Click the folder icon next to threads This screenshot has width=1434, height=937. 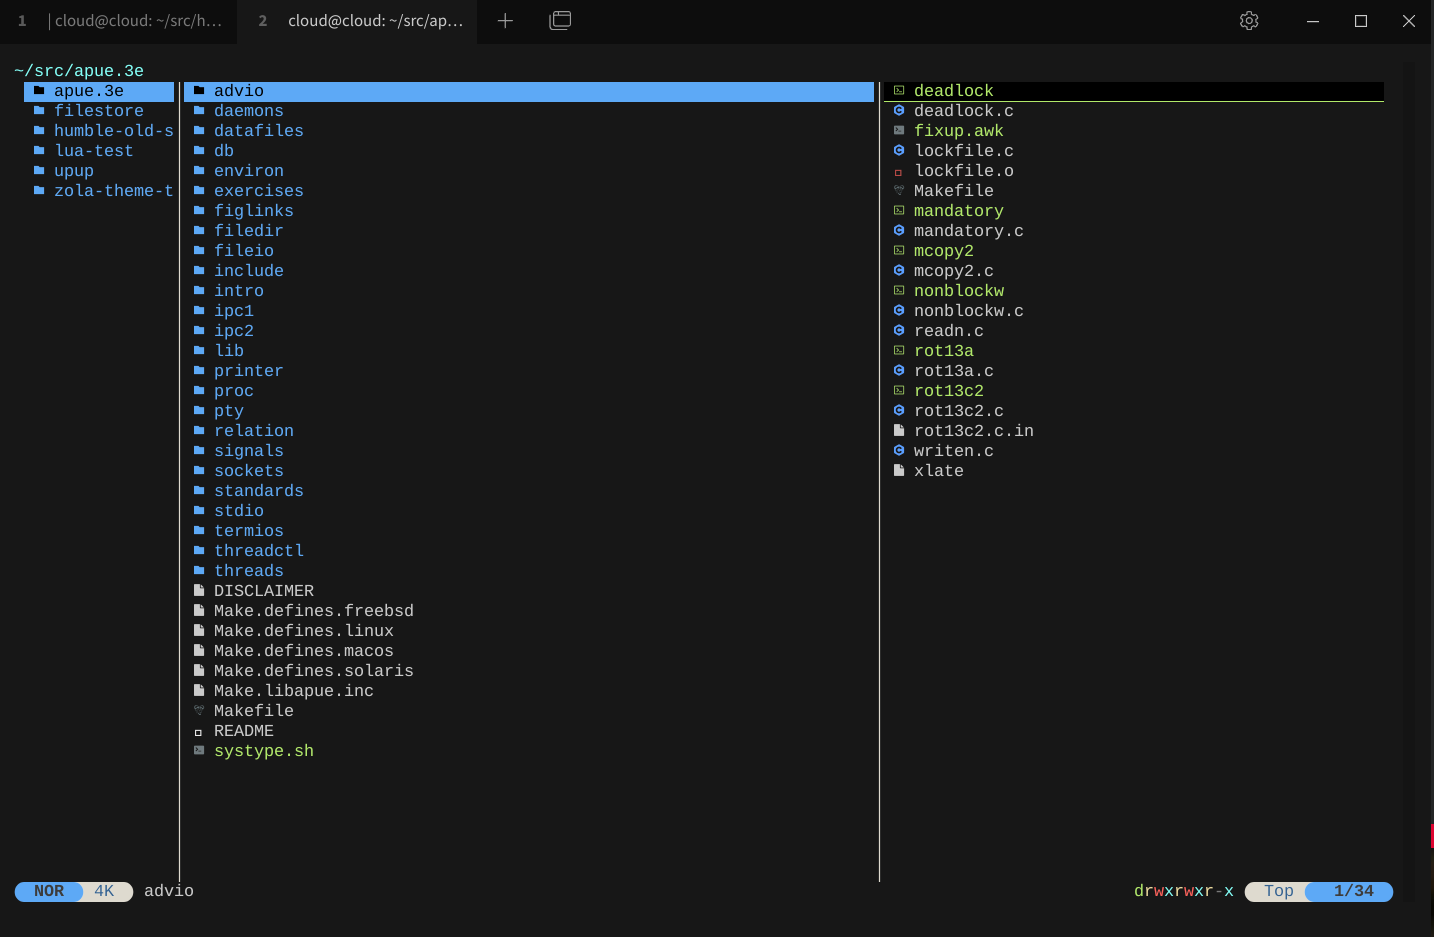pos(199,571)
